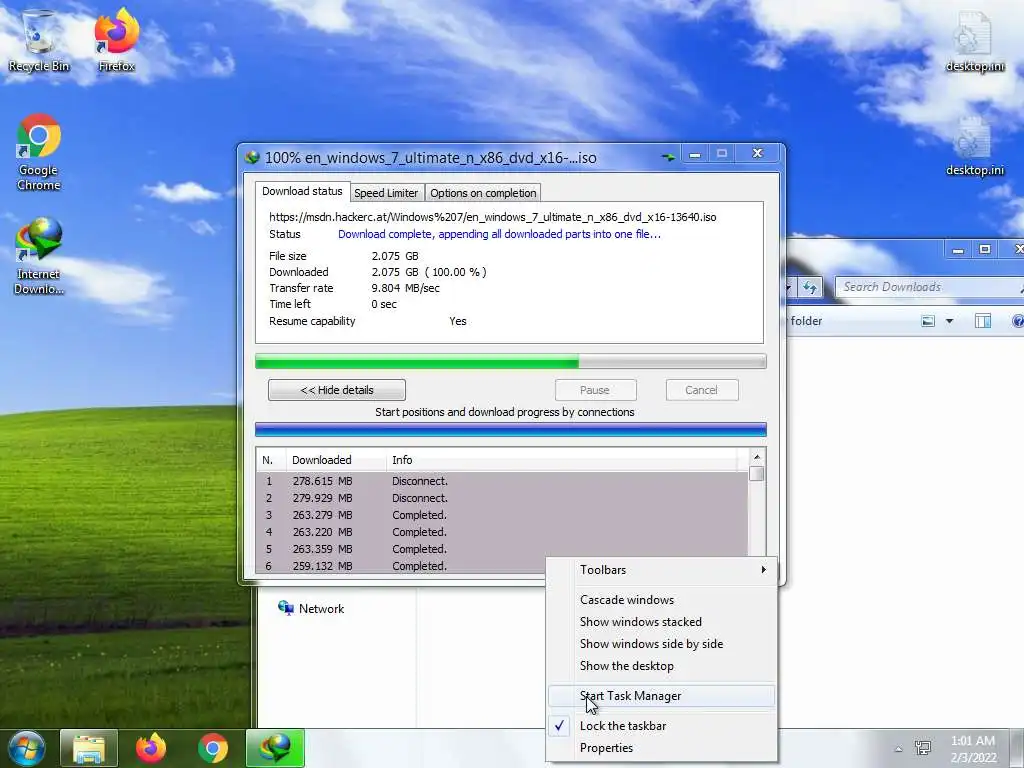
Task: Choose Cascade windows from context menu
Action: coord(662,600)
